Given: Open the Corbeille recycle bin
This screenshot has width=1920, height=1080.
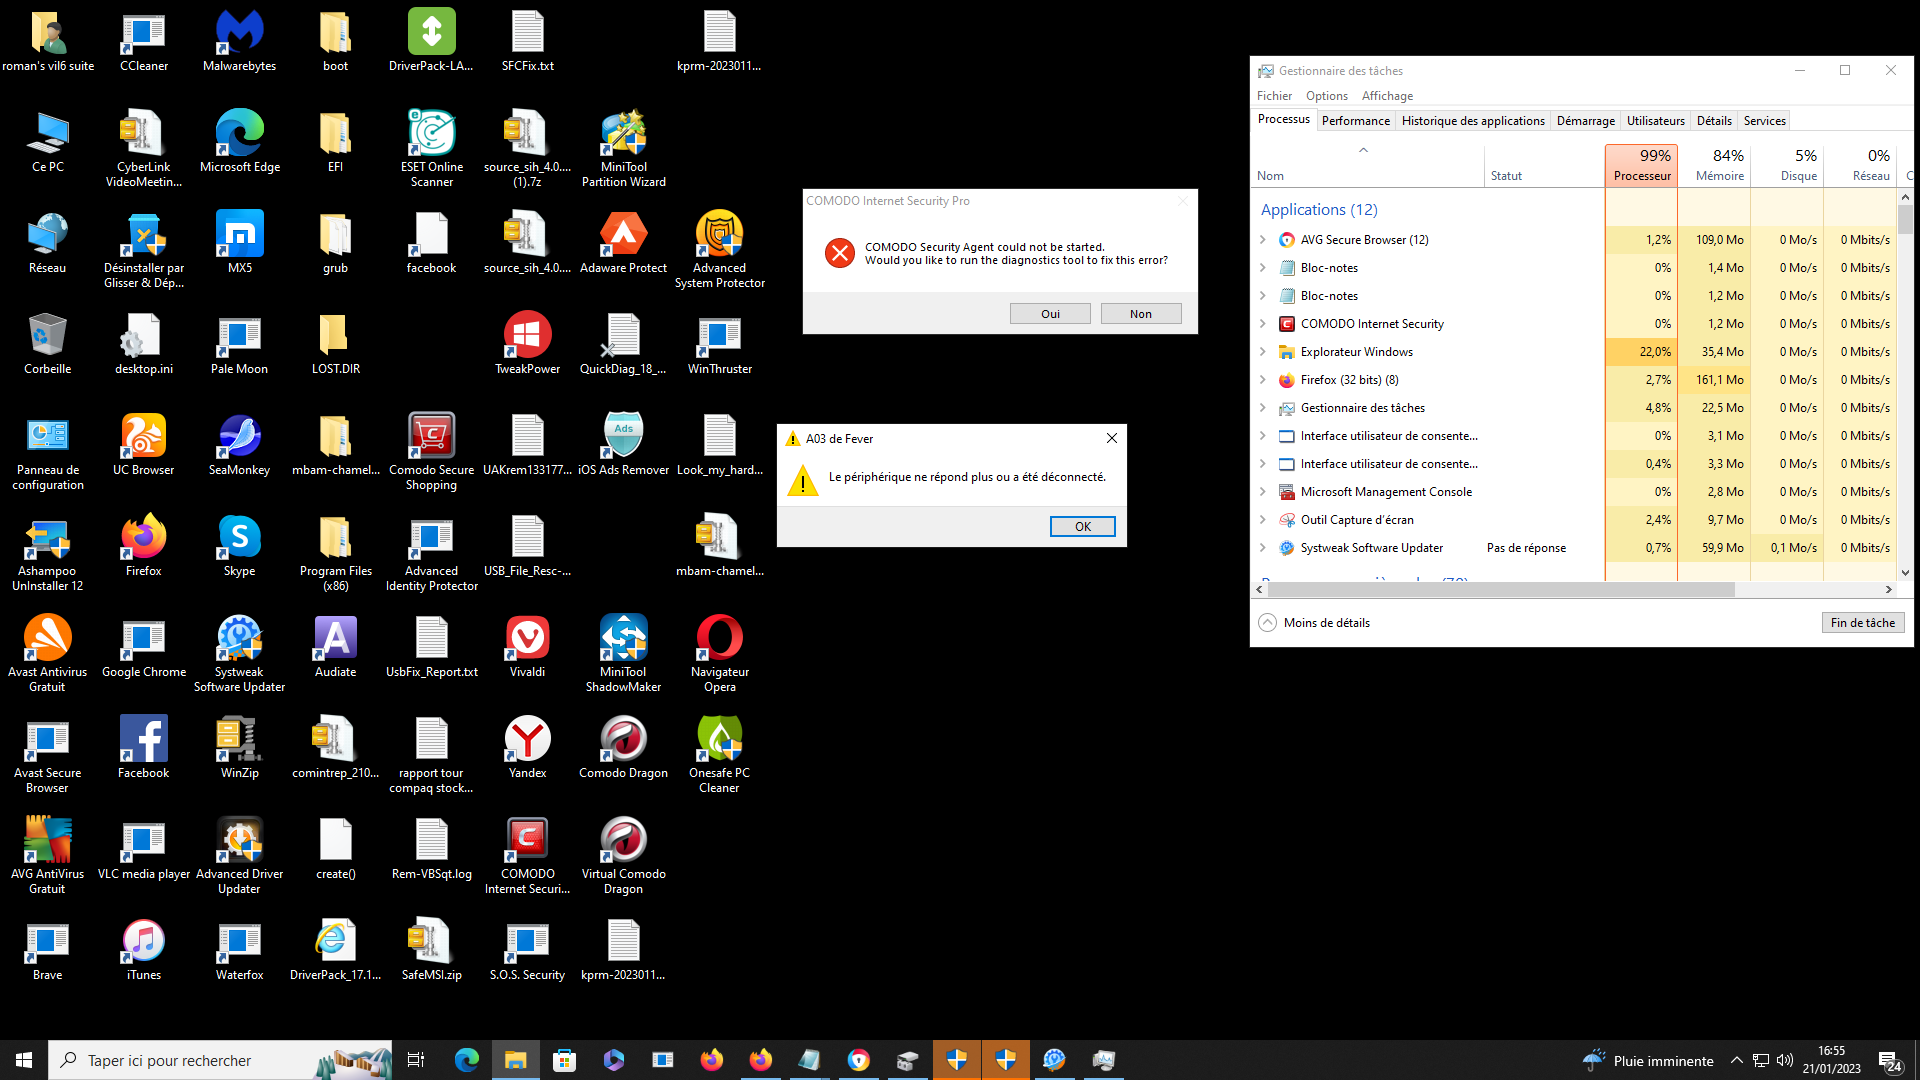Looking at the screenshot, I should point(47,344).
